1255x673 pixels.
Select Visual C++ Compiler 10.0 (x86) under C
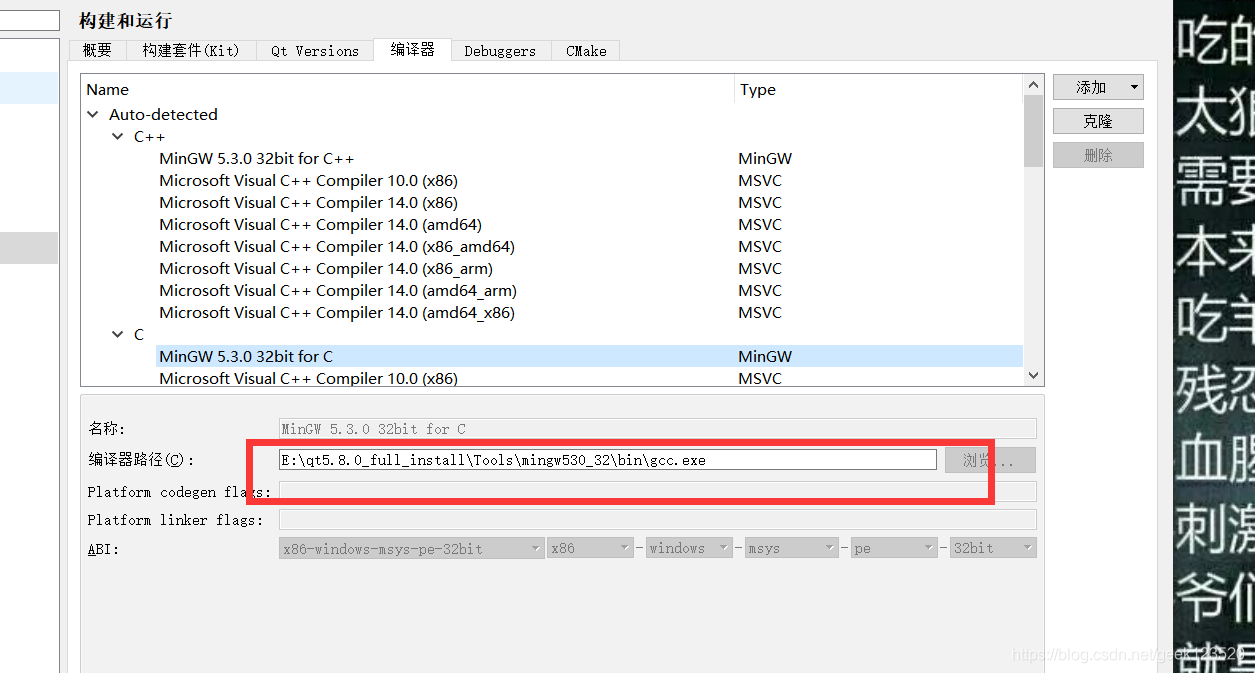[x=308, y=379]
